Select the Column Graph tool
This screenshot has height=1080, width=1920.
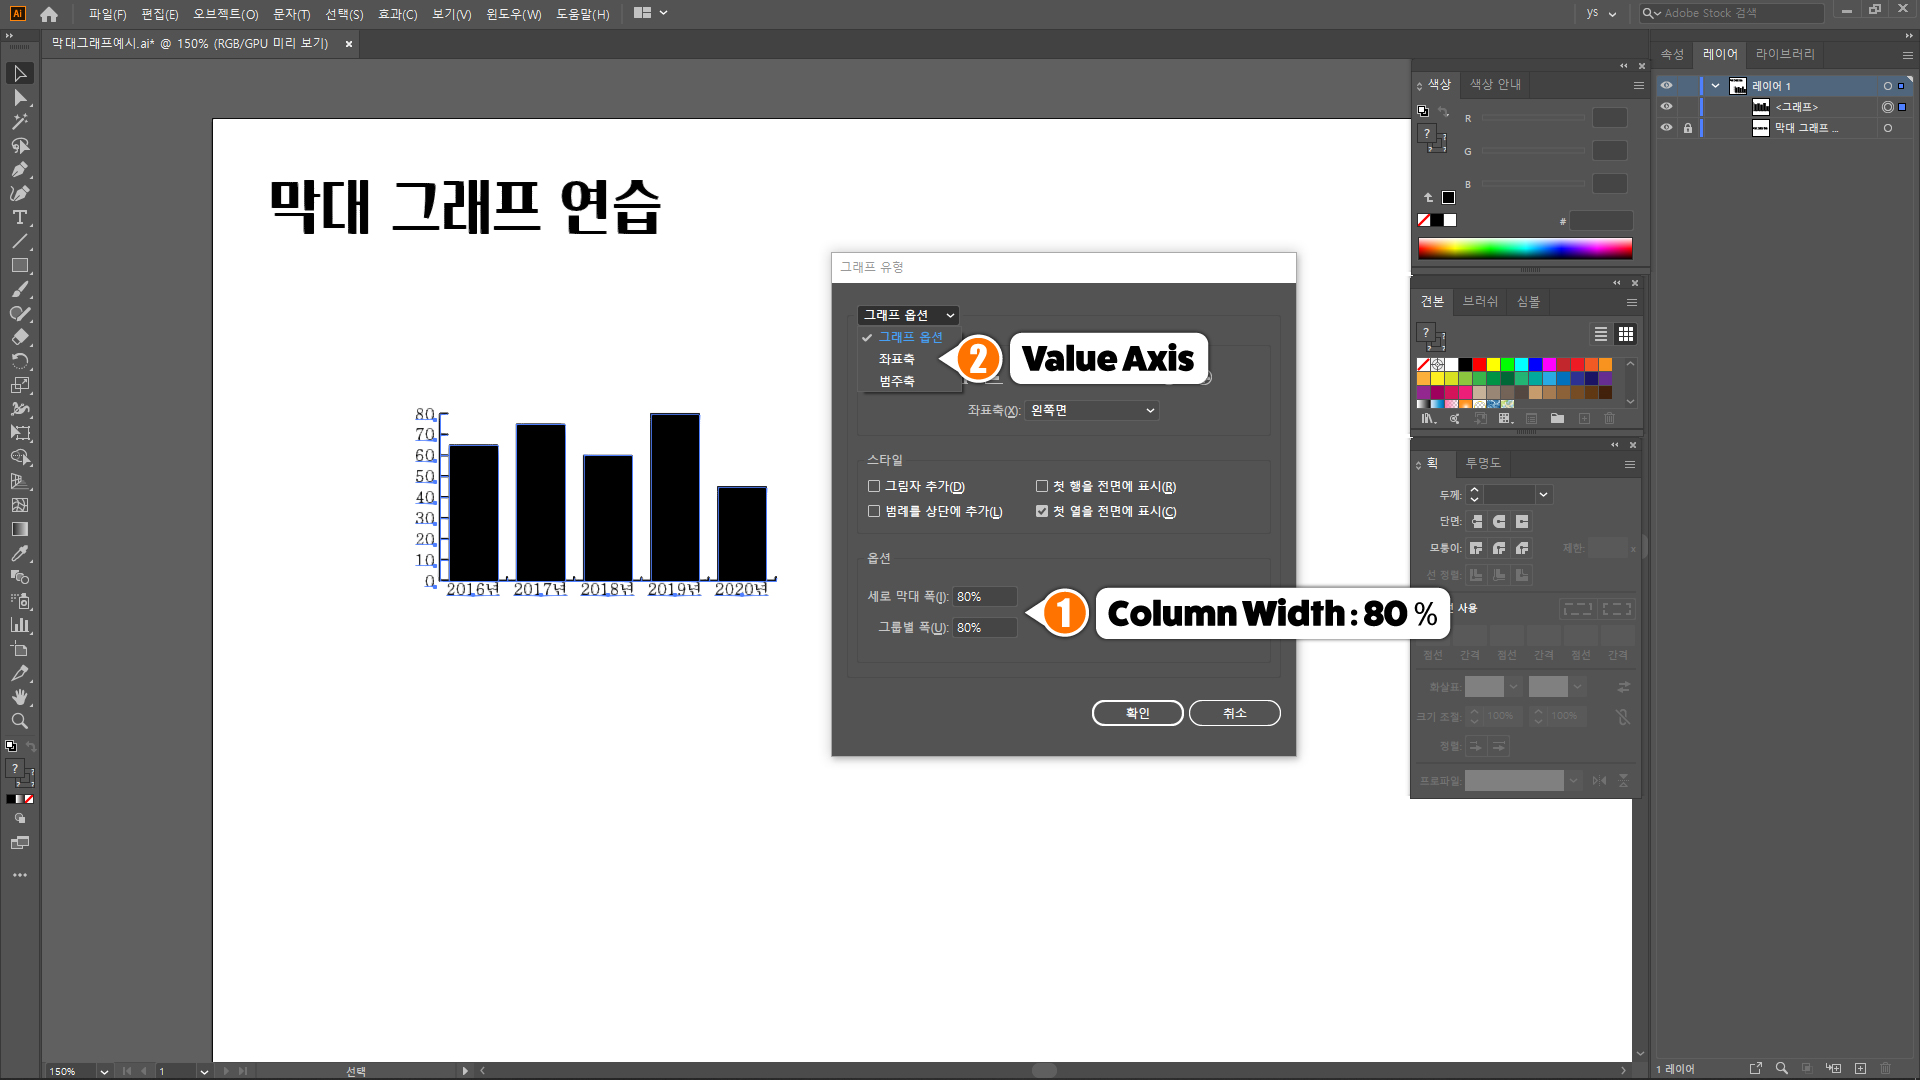pyautogui.click(x=19, y=625)
